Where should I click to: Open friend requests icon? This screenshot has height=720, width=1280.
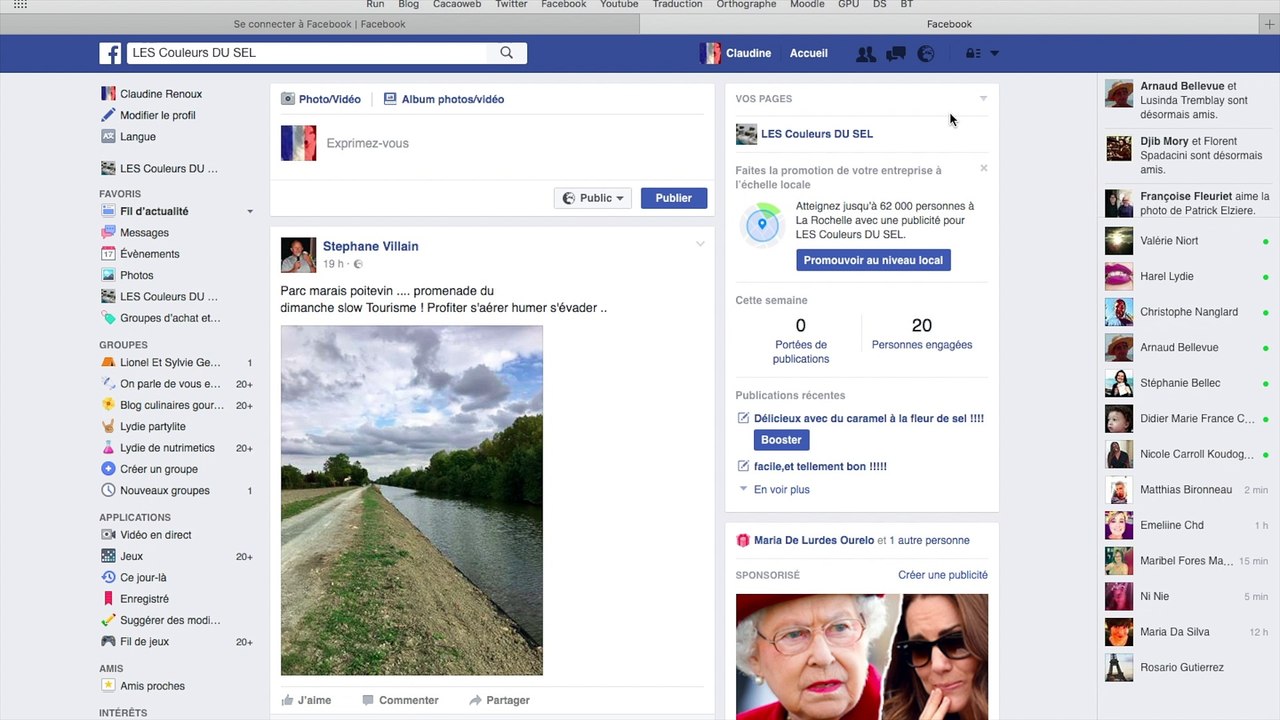click(866, 54)
